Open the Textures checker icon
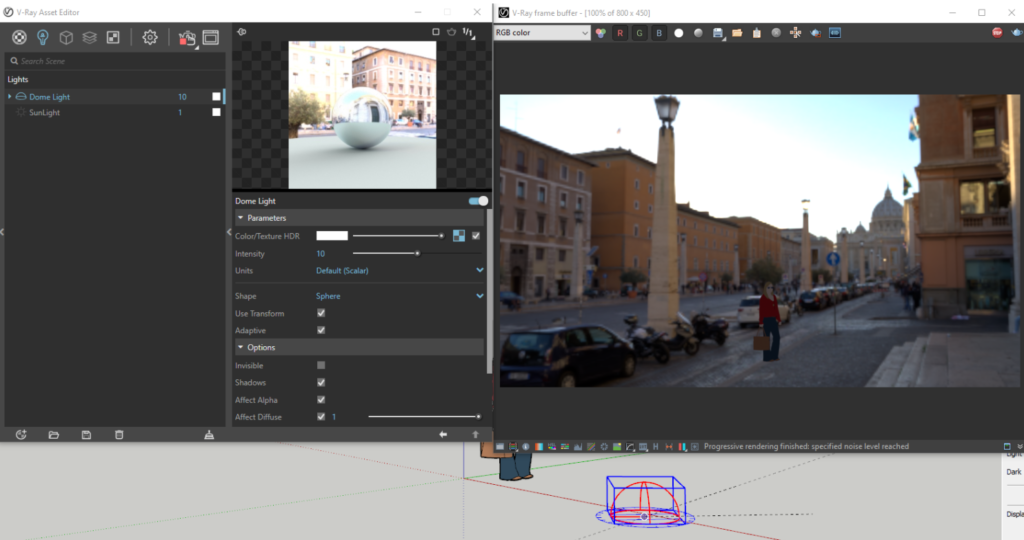The image size is (1024, 540). tap(113, 37)
